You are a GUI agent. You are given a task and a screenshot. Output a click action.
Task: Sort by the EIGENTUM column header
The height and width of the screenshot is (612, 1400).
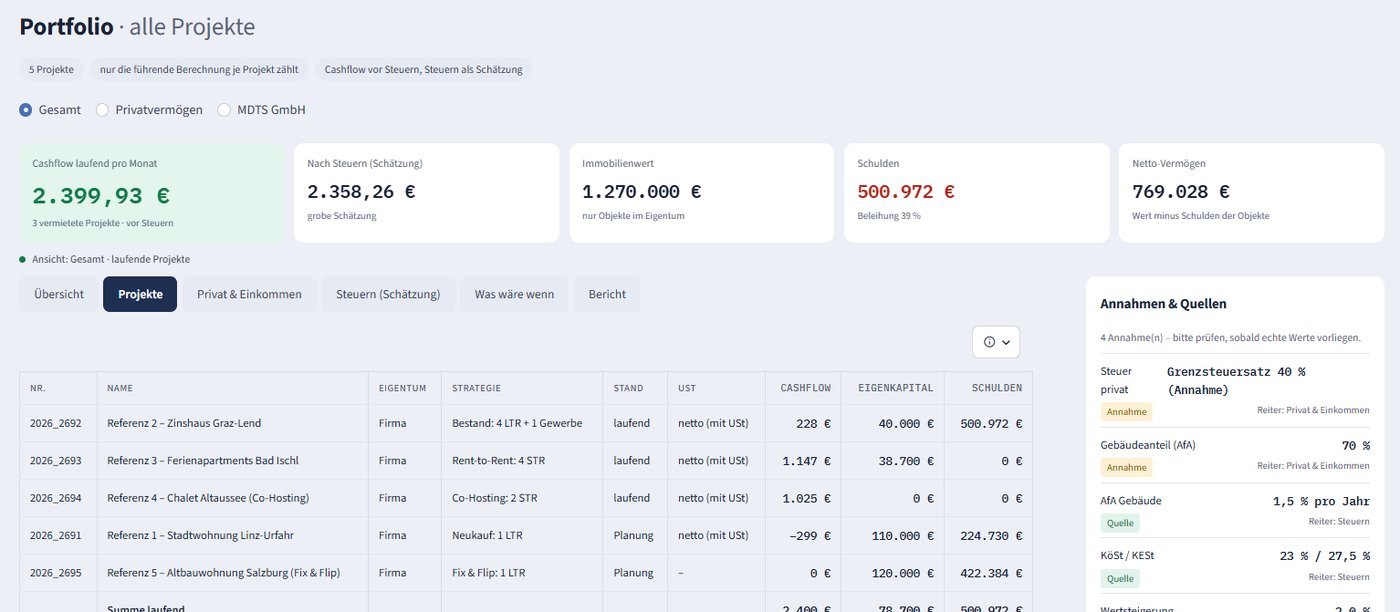click(x=403, y=388)
